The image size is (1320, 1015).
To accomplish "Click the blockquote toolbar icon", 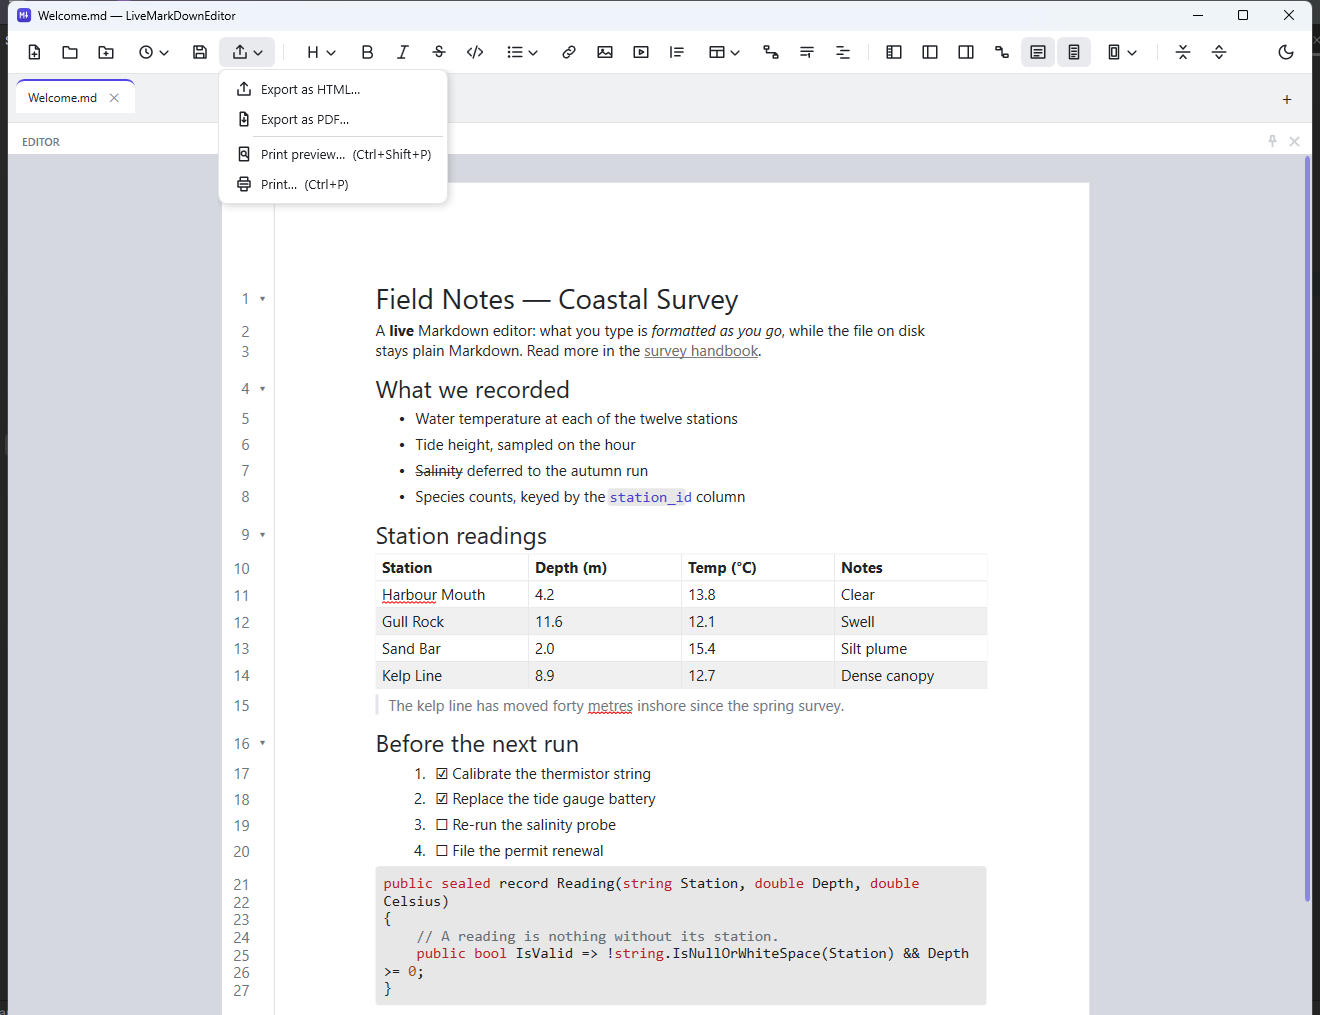I will (677, 52).
